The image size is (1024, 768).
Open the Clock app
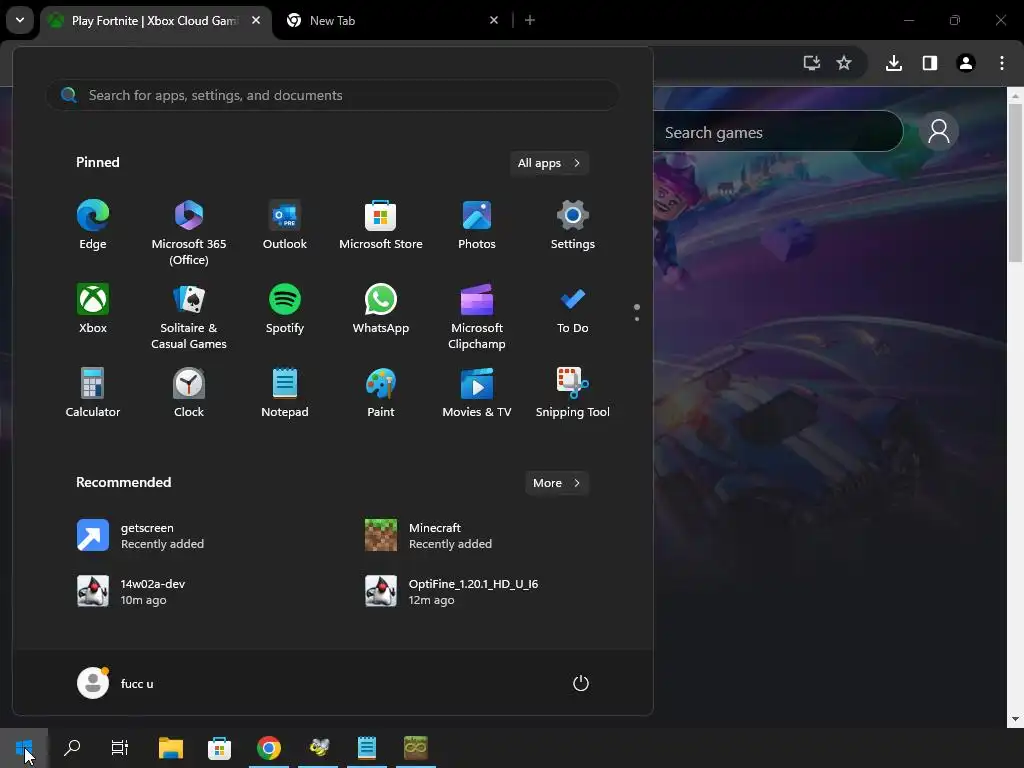pos(189,392)
